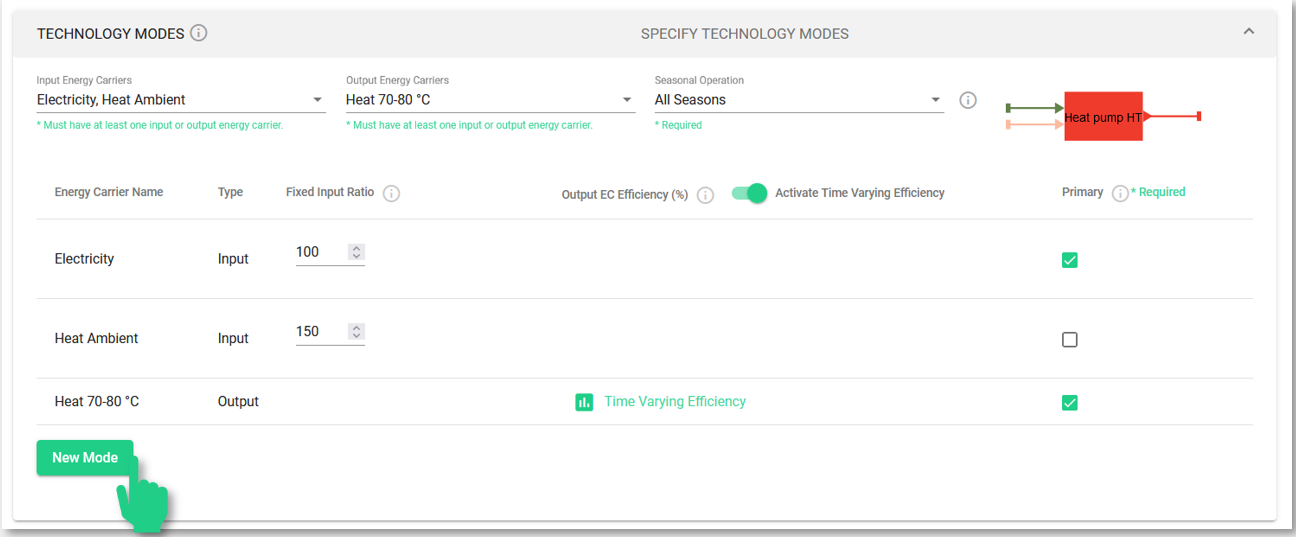Viewport: 1296px width, 537px height.
Task: Click the New Mode button
Action: tap(85, 458)
